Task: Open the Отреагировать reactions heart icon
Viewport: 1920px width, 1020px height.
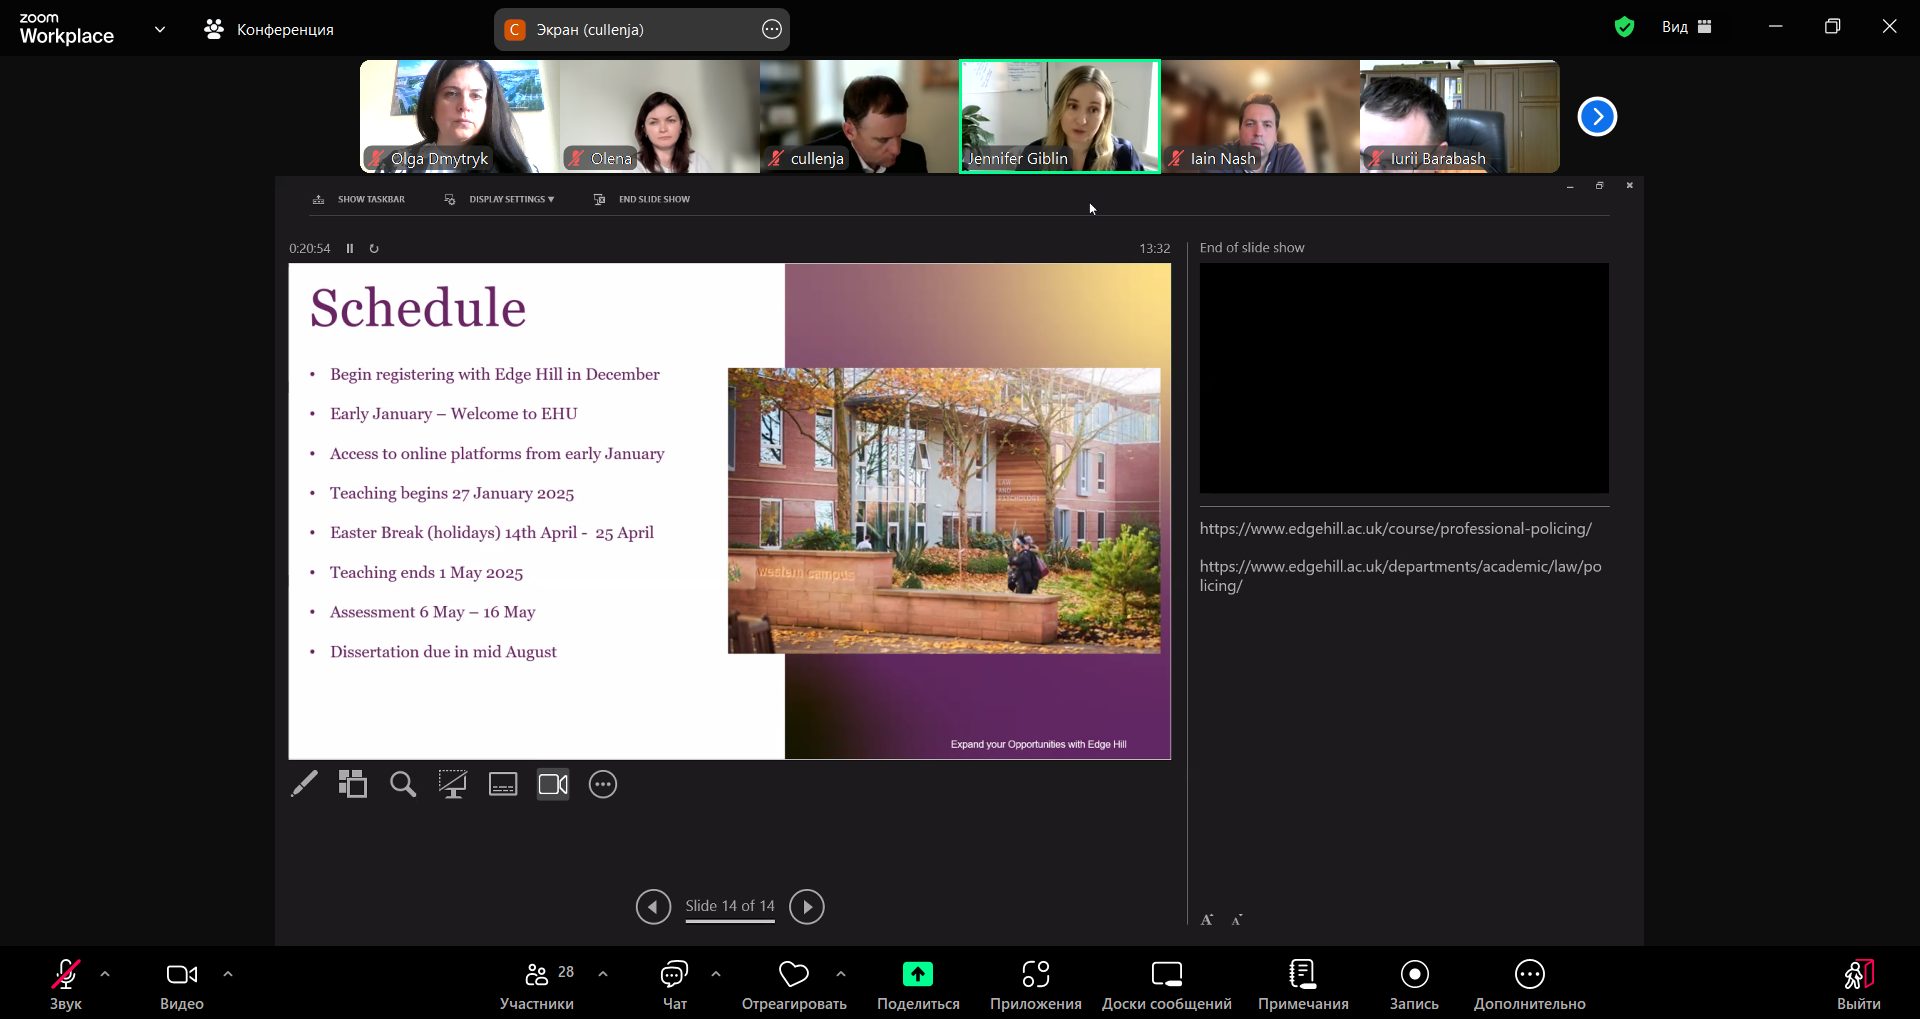Action: (x=793, y=975)
